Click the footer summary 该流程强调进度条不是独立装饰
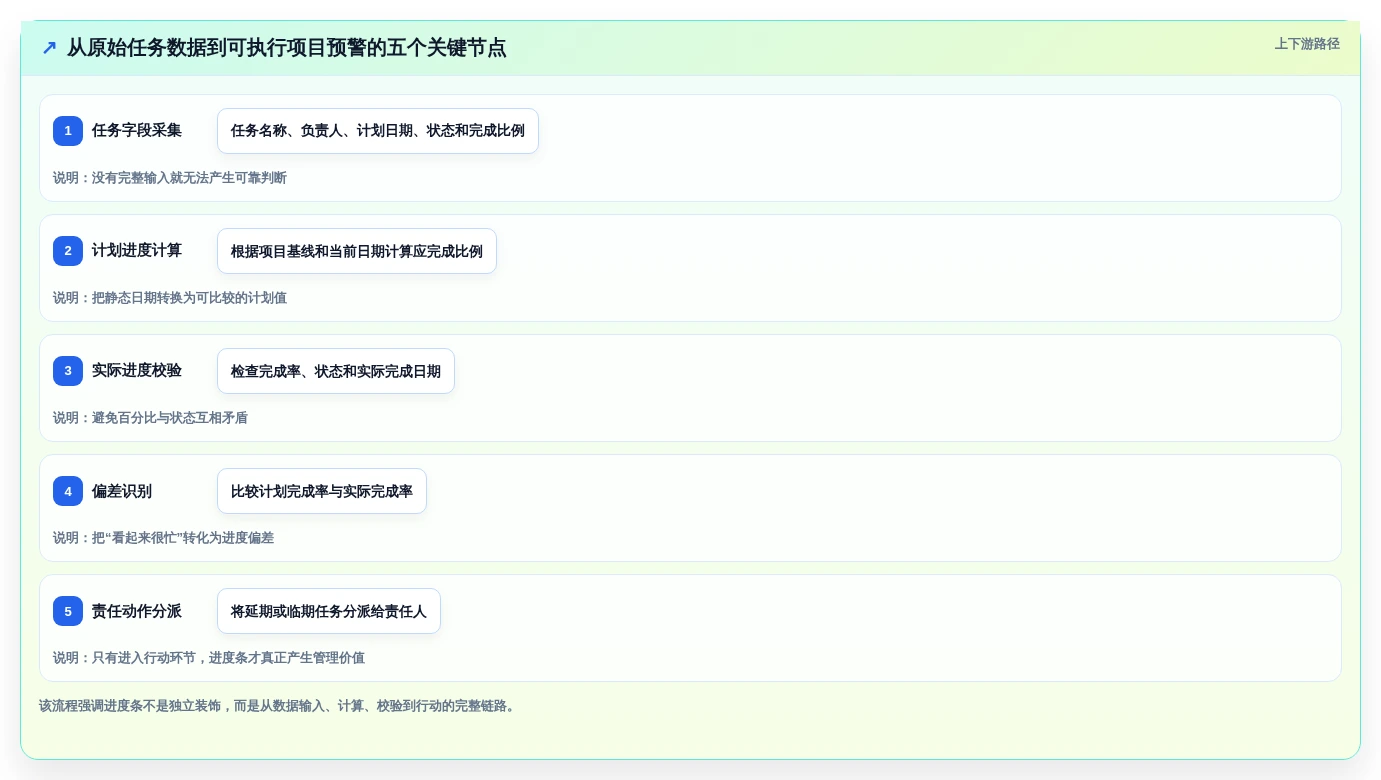 279,706
